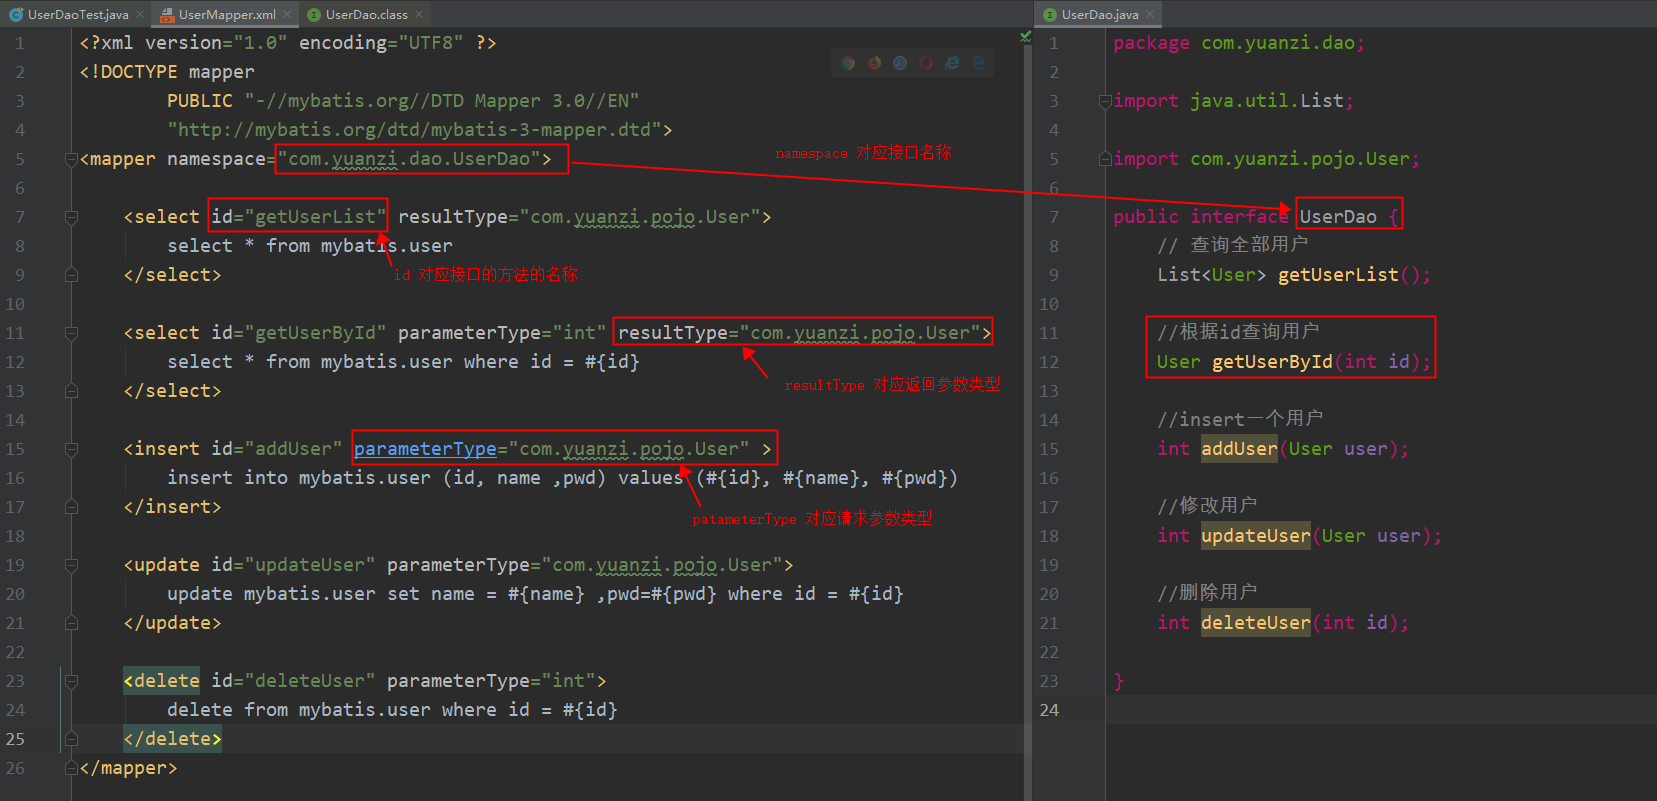1657x801 pixels.
Task: Collapse the mapper tag fold on line 5
Action: coord(71,159)
